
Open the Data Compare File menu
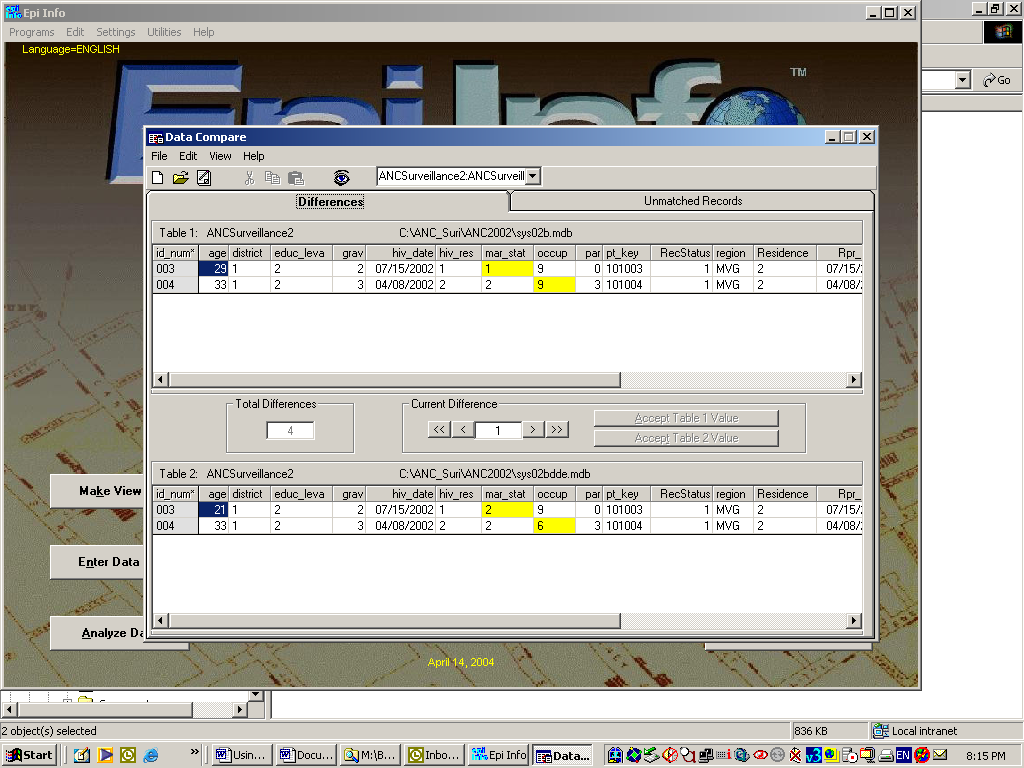point(159,156)
